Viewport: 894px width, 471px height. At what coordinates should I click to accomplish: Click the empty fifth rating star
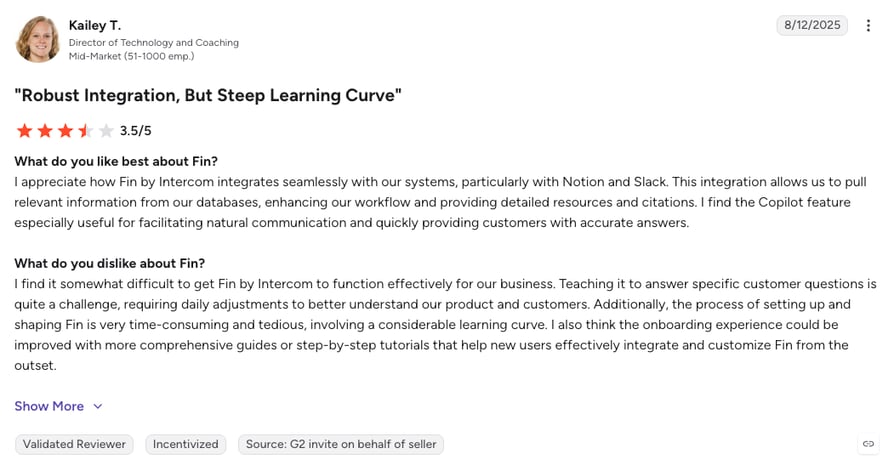click(x=106, y=131)
